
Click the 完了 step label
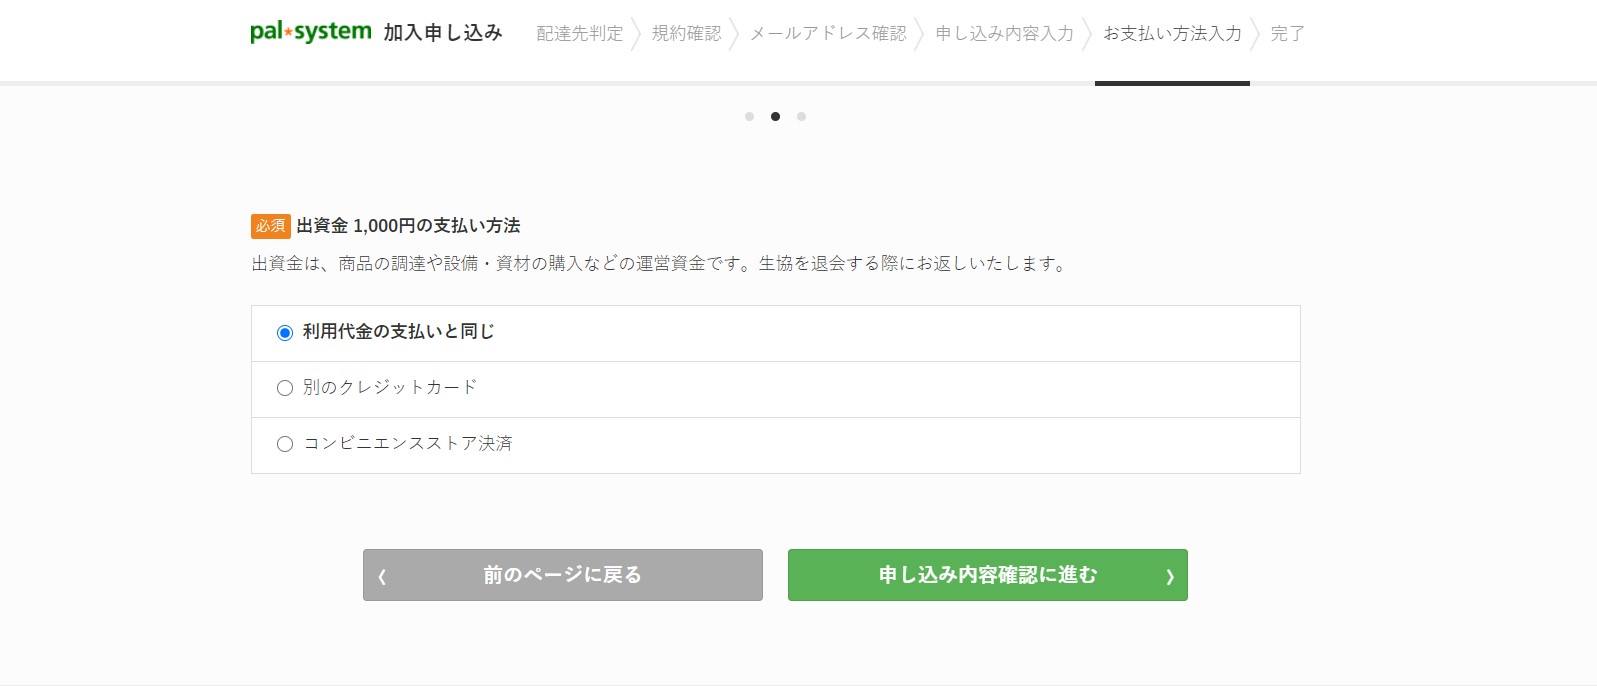click(1287, 34)
